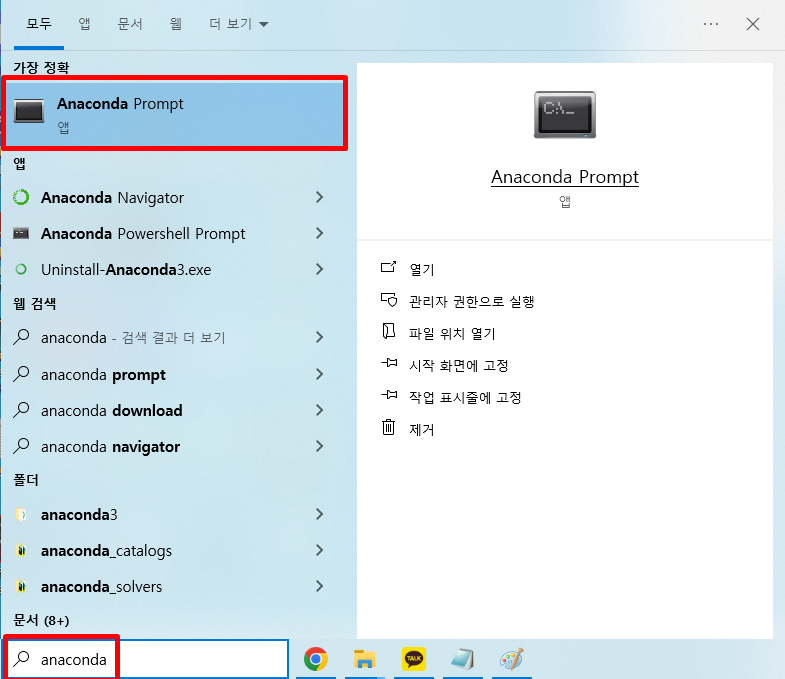Open the notepad app on the taskbar

point(463,659)
